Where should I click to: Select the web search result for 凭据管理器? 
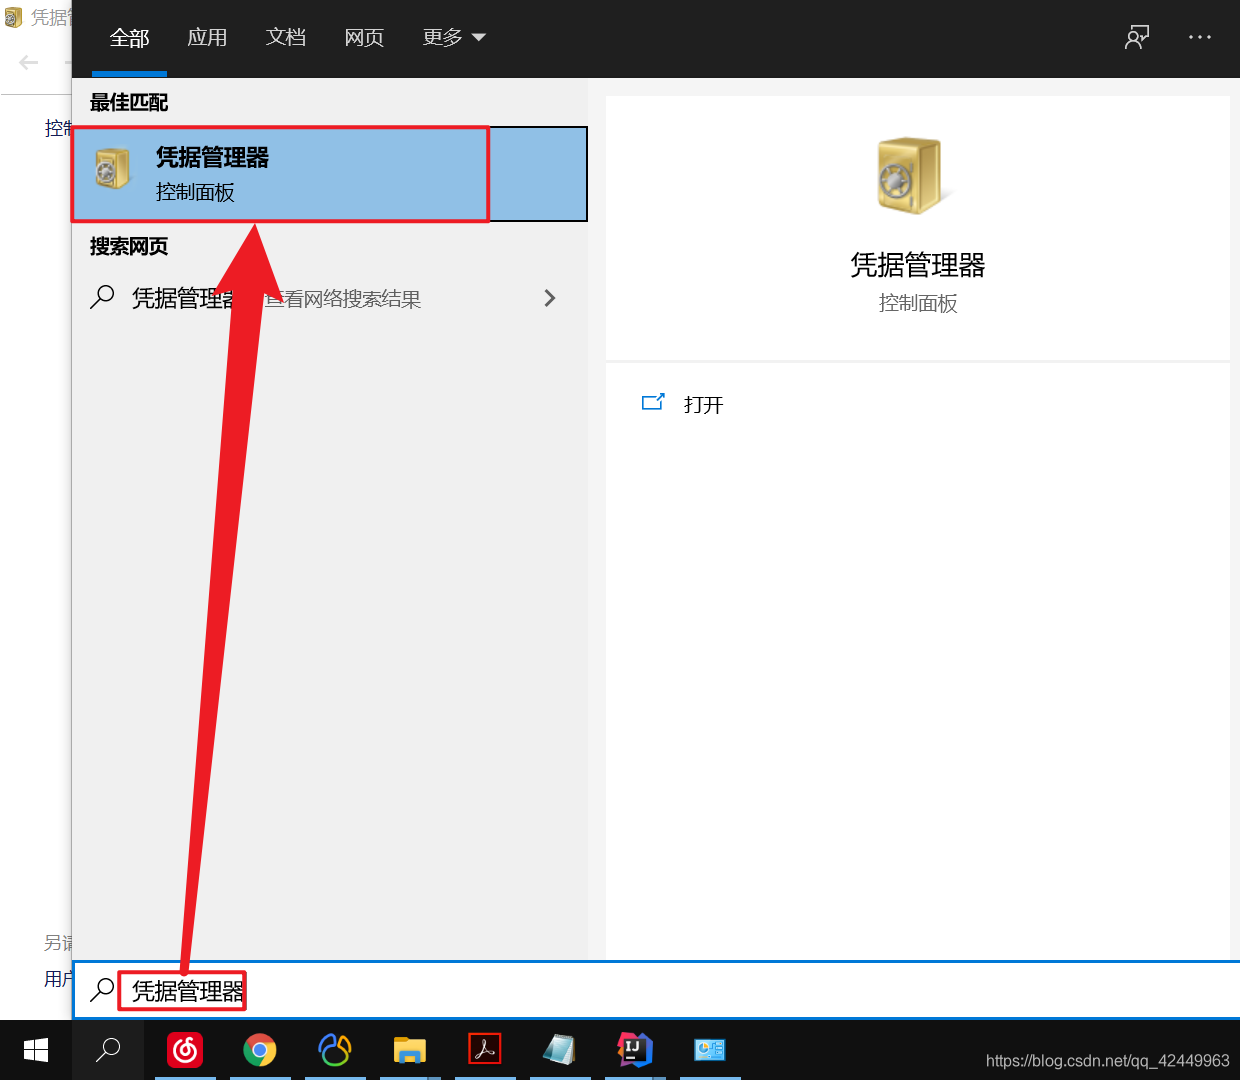[330, 298]
